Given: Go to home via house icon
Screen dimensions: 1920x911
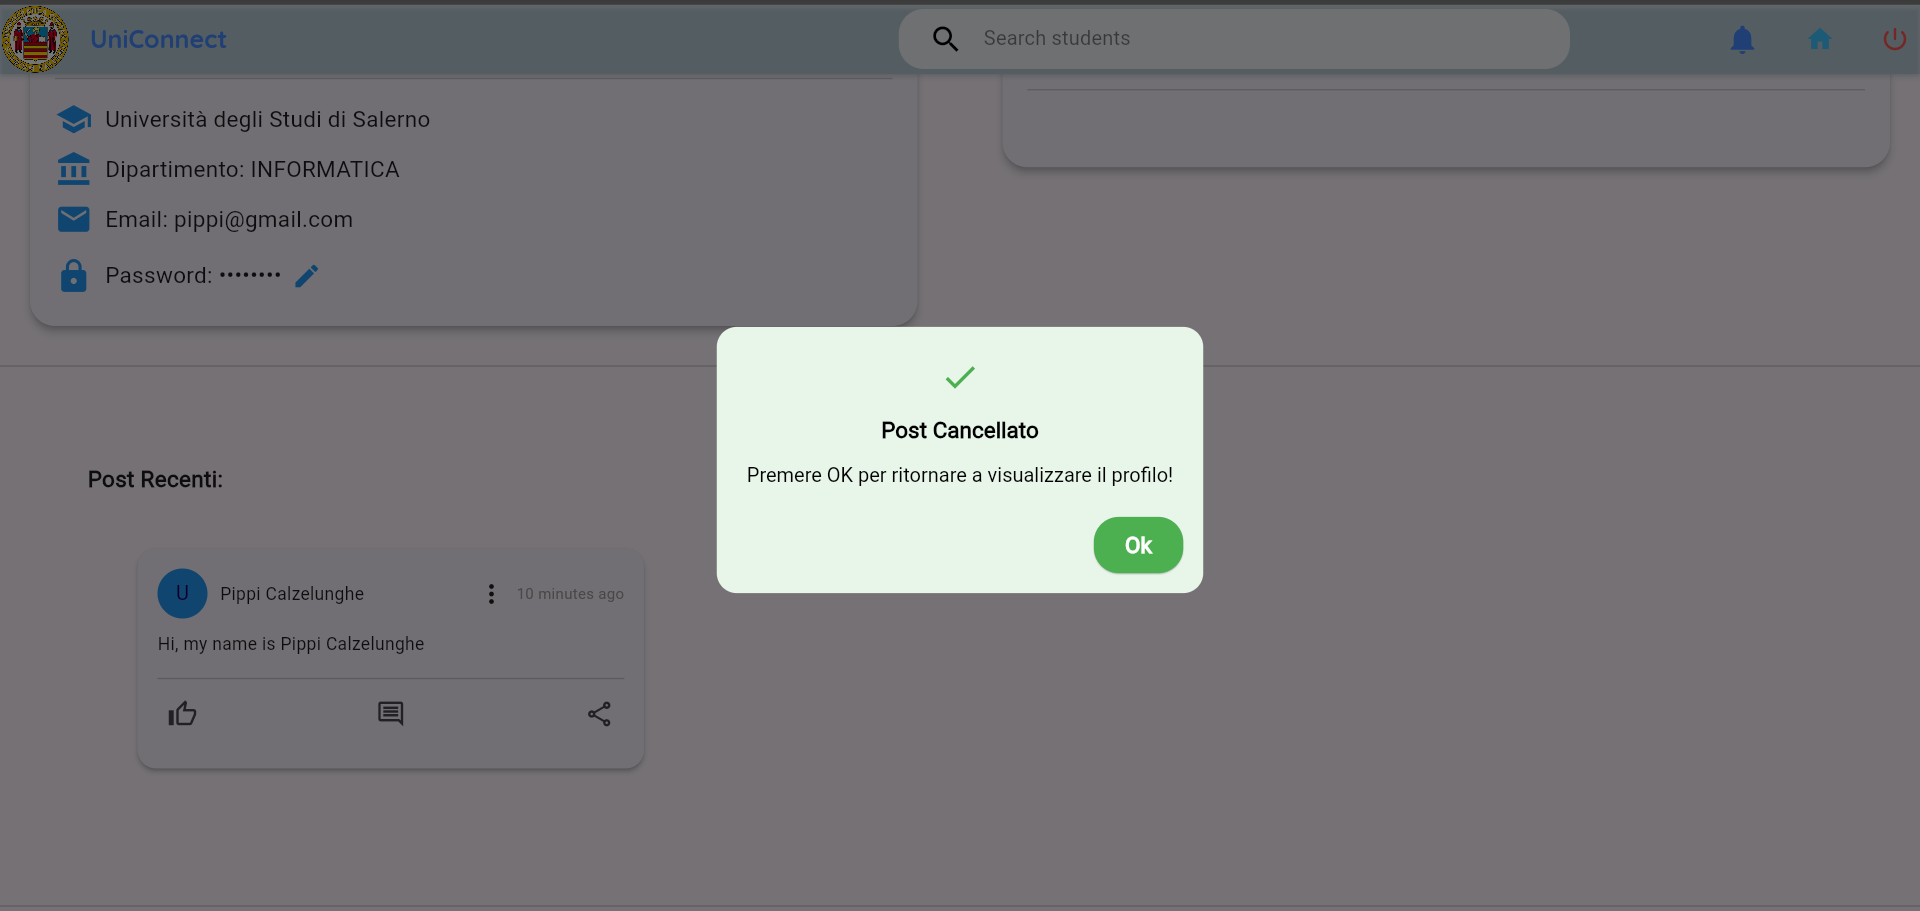Looking at the screenshot, I should pyautogui.click(x=1820, y=39).
